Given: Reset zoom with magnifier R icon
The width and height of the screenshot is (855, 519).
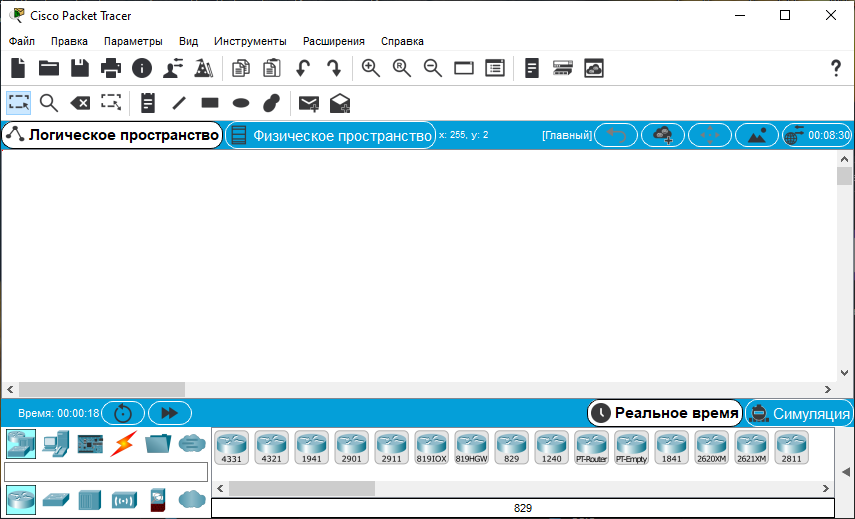Looking at the screenshot, I should (402, 68).
